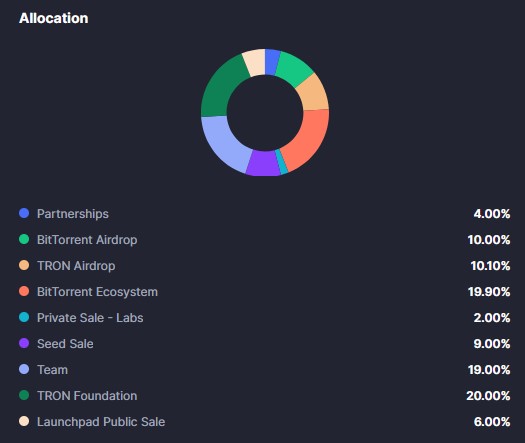Click the 10.10% TRON Airdrop value
This screenshot has height=443, width=525.
pos(490,266)
